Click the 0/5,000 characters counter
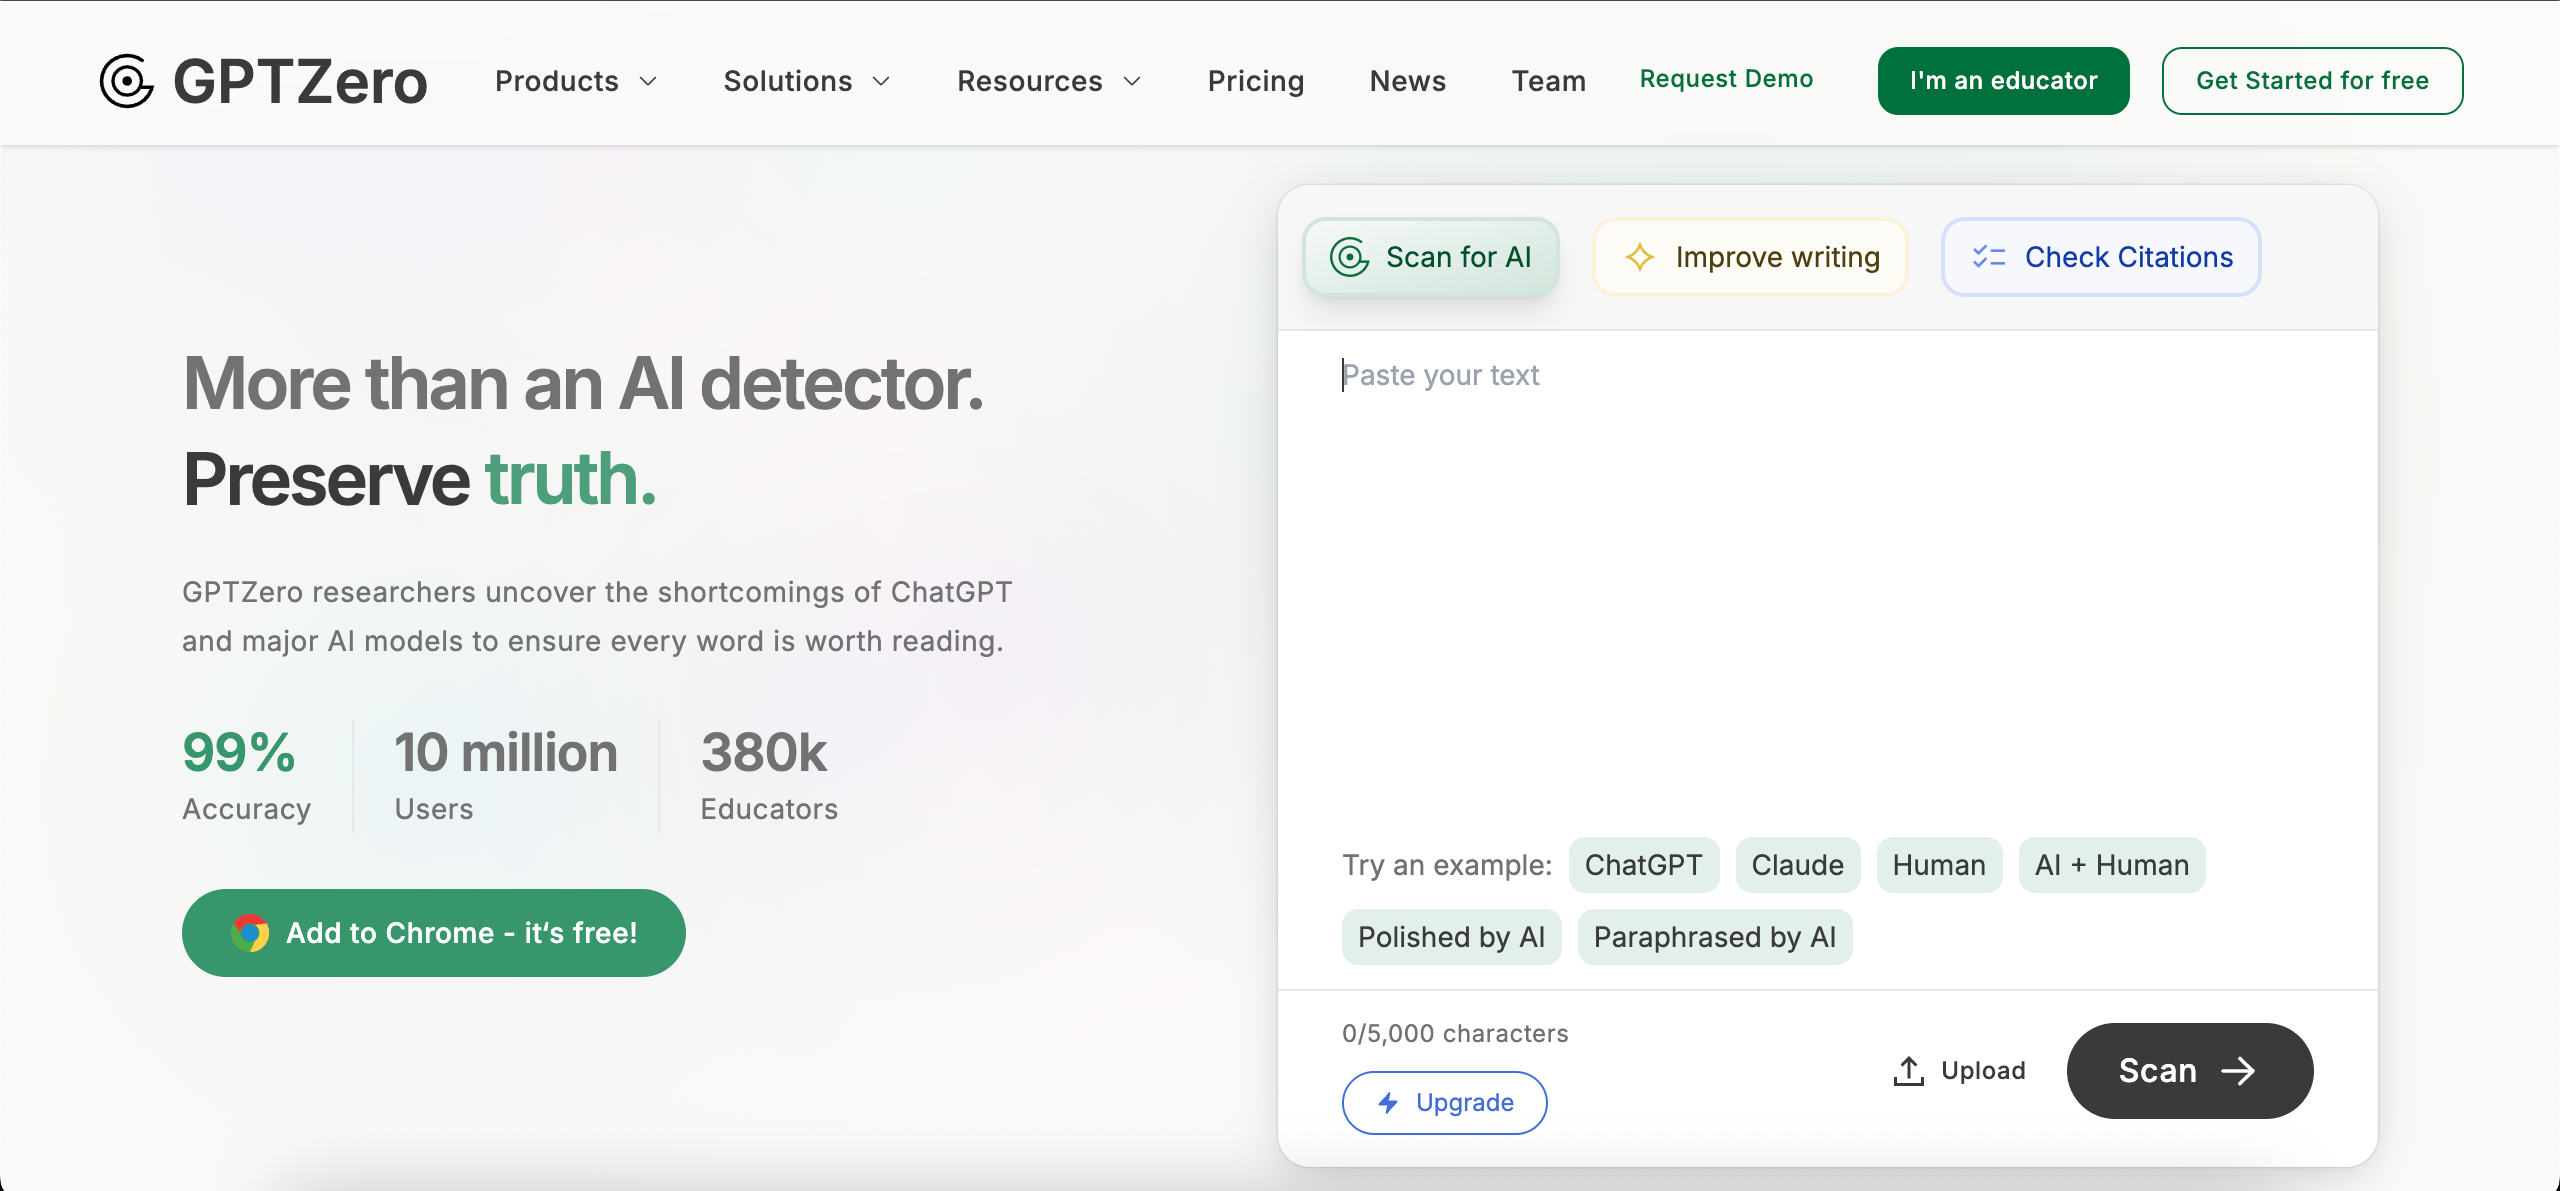 pyautogui.click(x=1455, y=1033)
